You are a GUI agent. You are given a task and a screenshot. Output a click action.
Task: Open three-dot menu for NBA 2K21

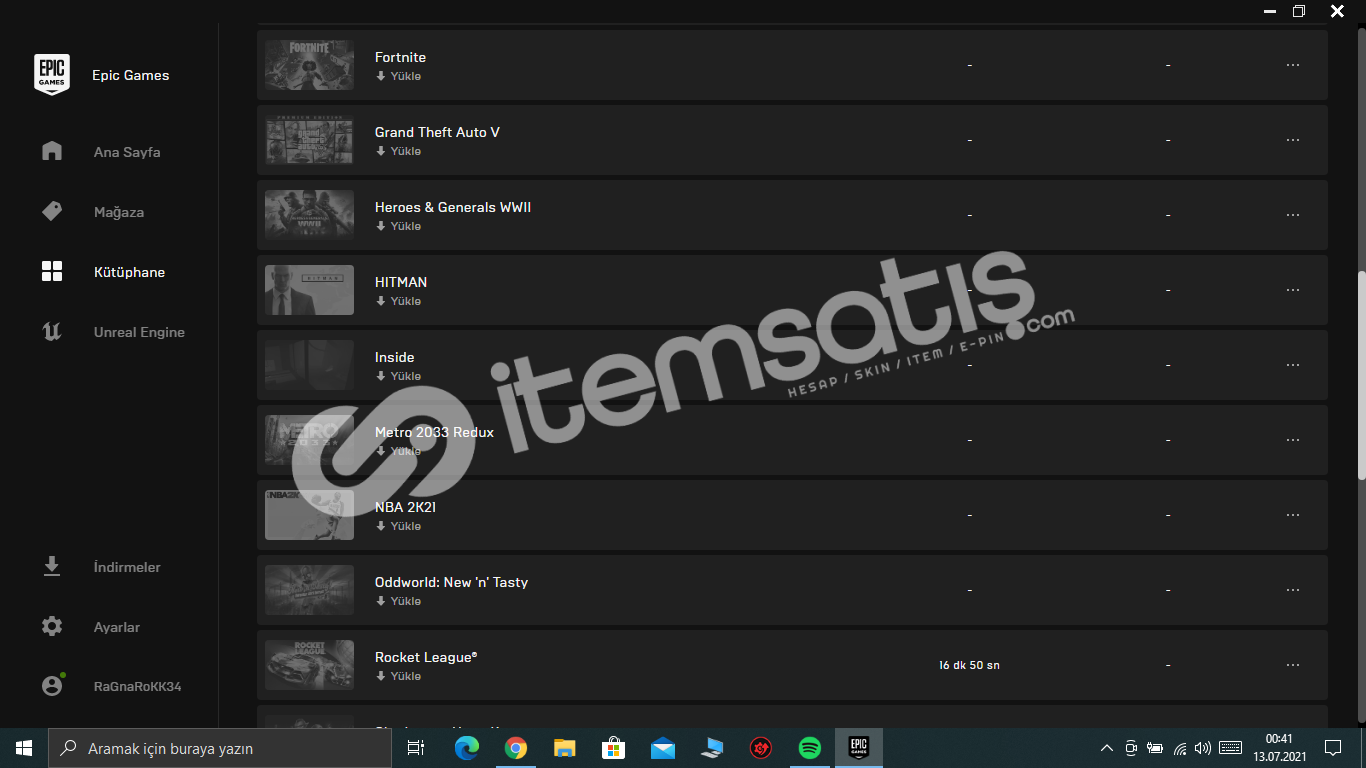point(1293,515)
